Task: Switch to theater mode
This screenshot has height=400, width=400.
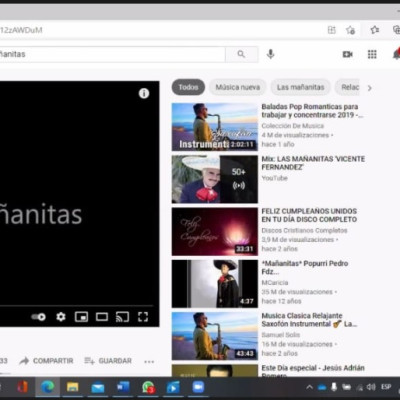Action: pyautogui.click(x=102, y=317)
